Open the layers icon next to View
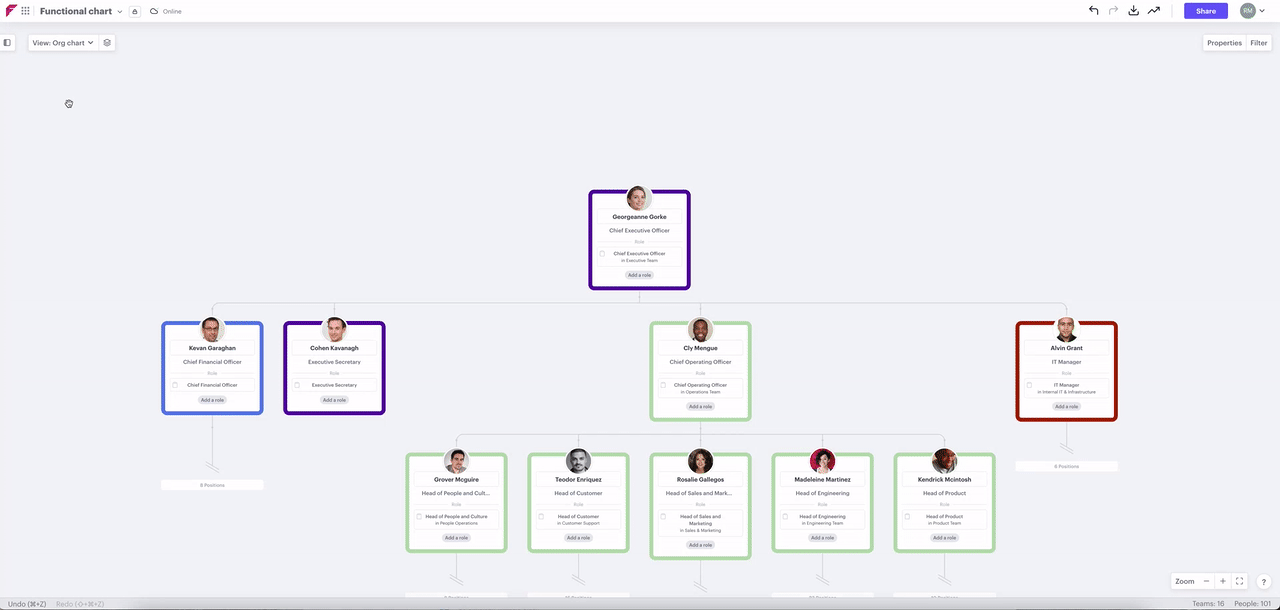Viewport: 1280px width, 610px height. (107, 43)
